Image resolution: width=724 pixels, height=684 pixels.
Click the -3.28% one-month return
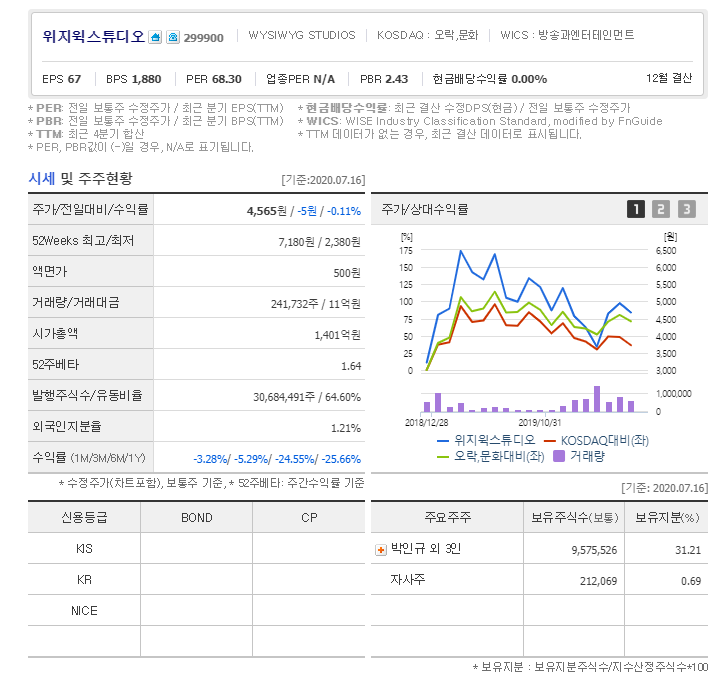coord(211,459)
